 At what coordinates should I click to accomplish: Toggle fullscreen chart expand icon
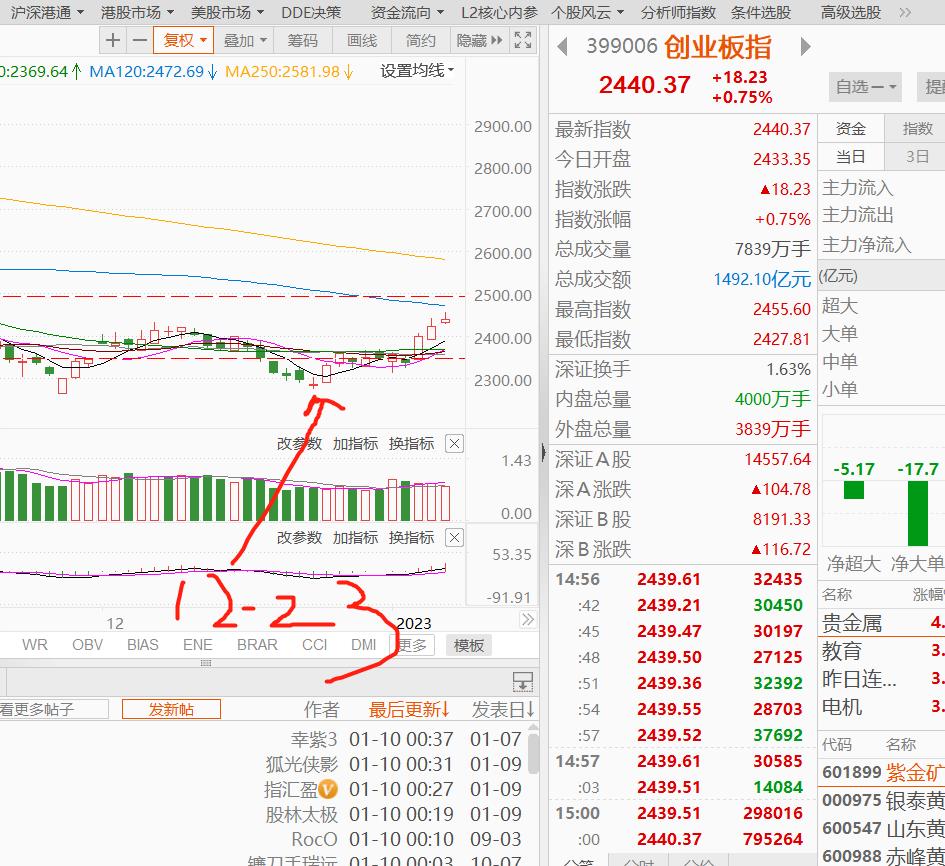pyautogui.click(x=523, y=40)
